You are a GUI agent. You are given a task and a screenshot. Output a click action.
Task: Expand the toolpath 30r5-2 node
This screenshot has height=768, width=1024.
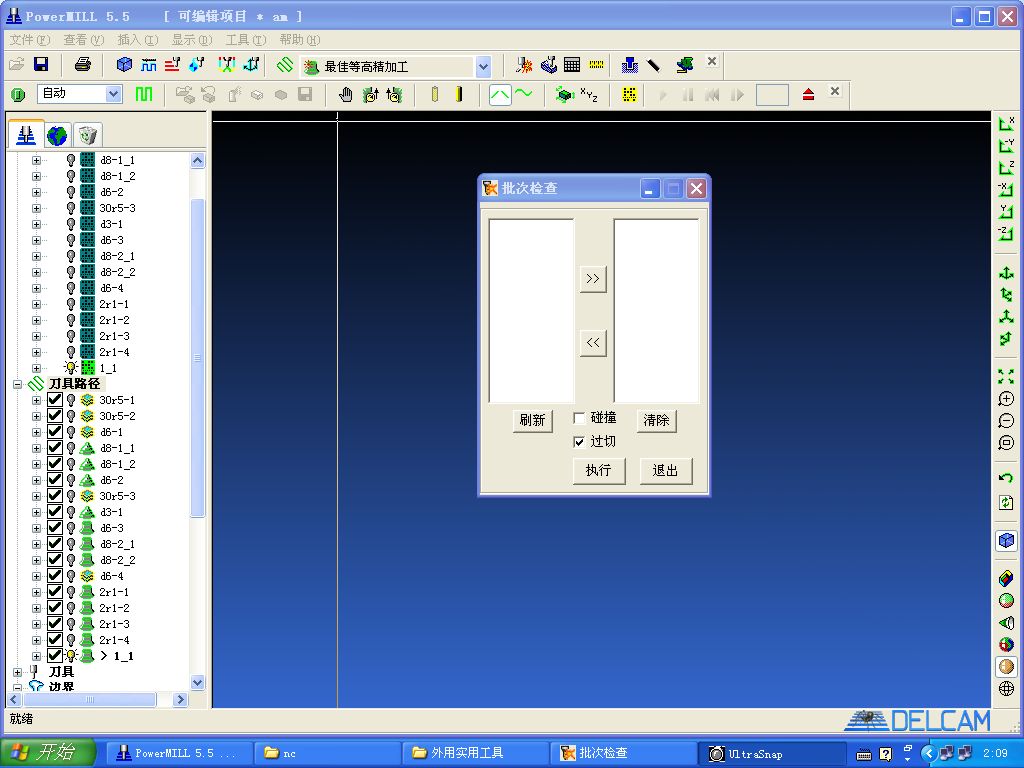pos(37,416)
